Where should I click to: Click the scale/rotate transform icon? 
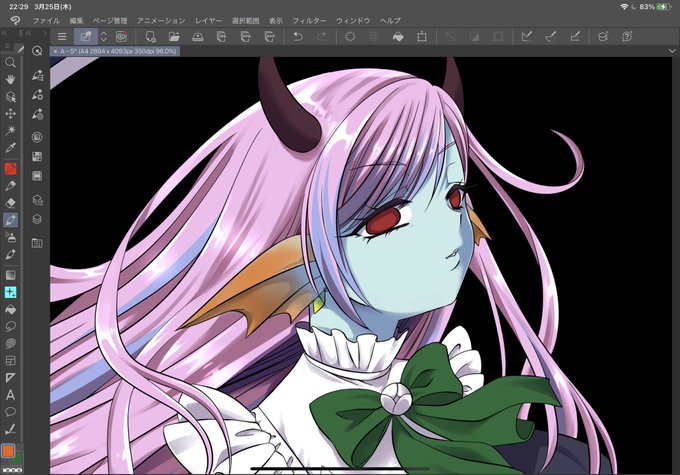(422, 36)
